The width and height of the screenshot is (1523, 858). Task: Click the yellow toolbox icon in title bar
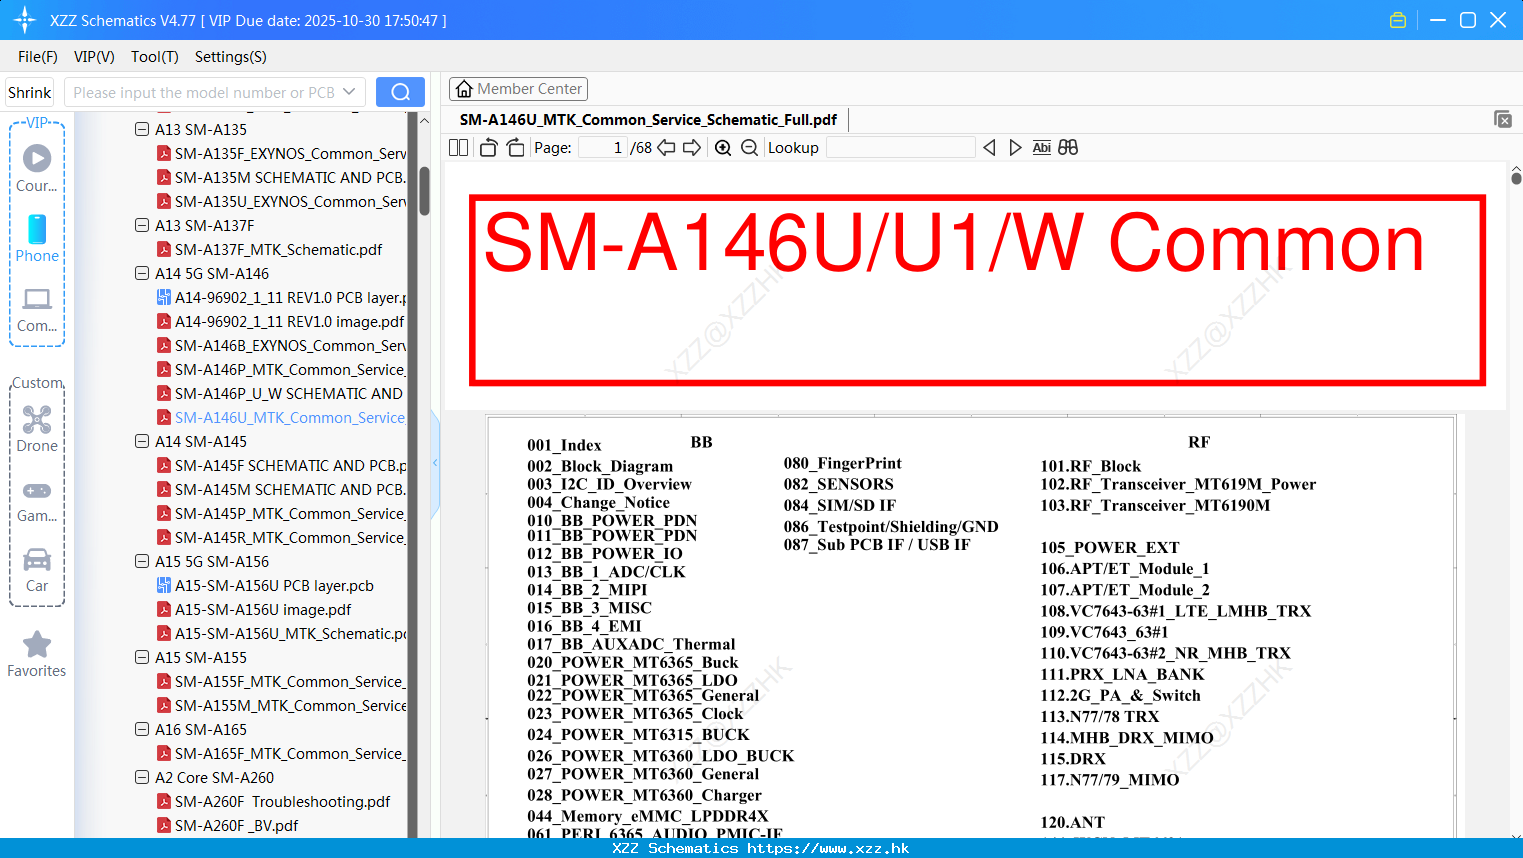pos(1398,20)
